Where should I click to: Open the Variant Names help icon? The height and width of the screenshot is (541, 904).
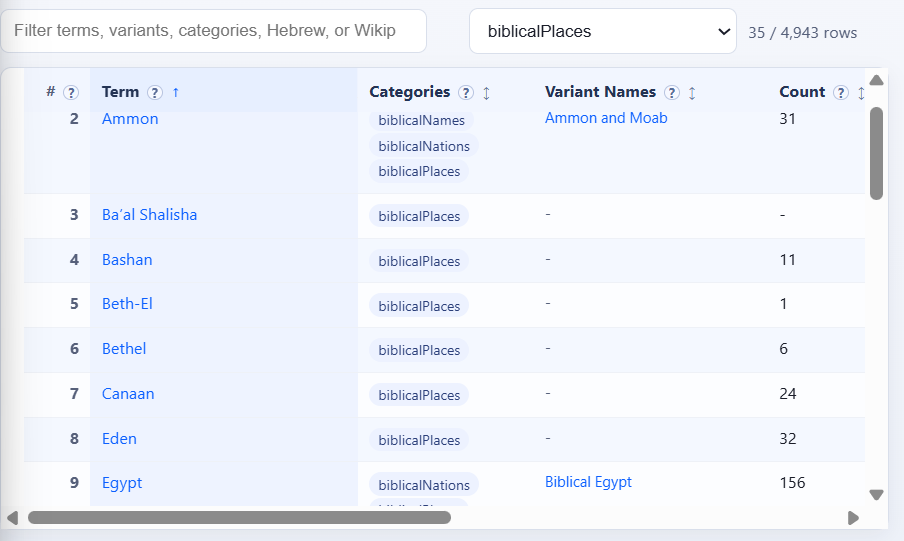click(x=672, y=92)
